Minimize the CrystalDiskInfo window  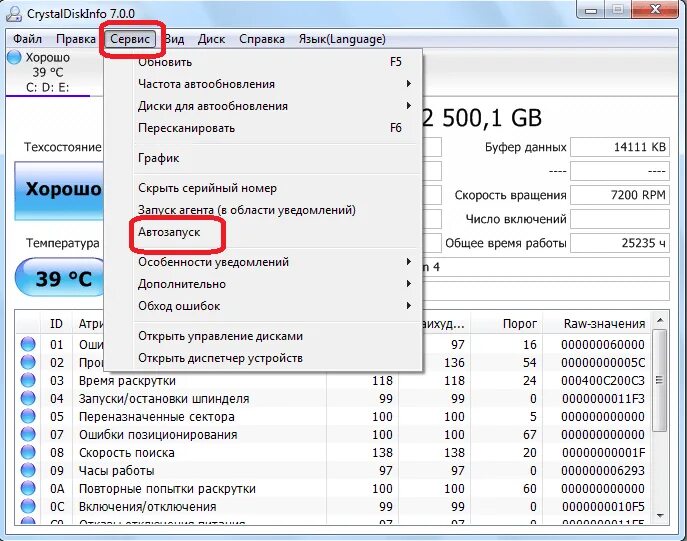click(591, 10)
